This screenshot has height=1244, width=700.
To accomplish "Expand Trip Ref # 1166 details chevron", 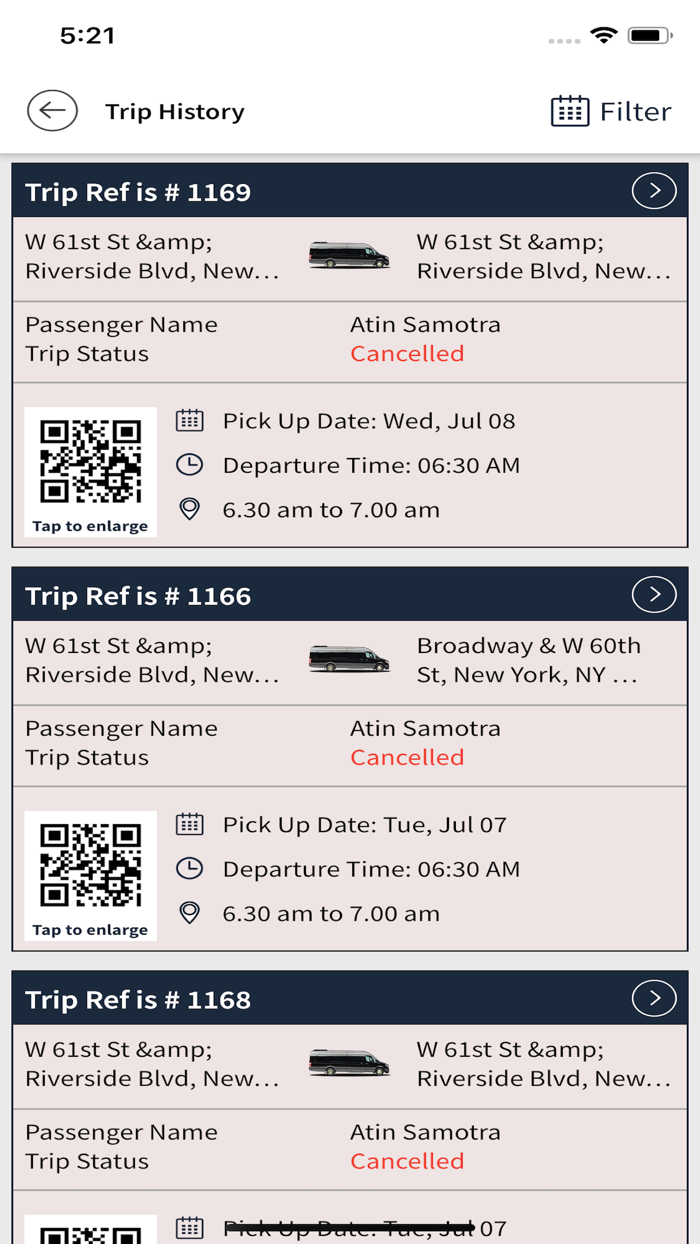I will coord(654,595).
